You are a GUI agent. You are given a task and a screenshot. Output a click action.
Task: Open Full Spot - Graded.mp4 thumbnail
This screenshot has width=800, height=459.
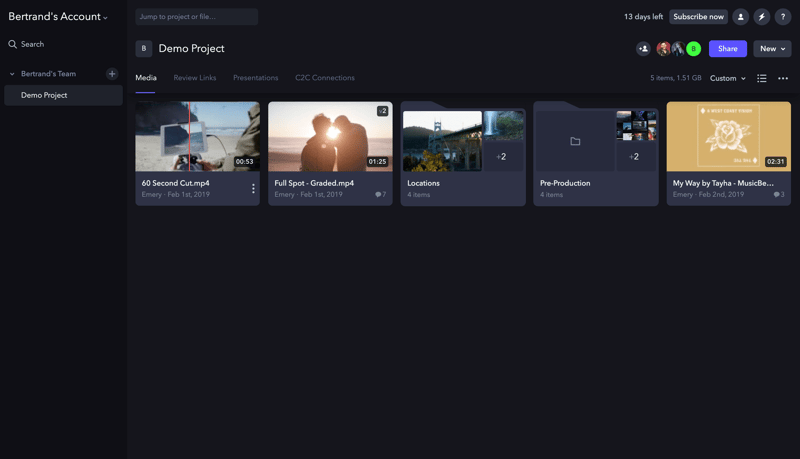pos(330,136)
